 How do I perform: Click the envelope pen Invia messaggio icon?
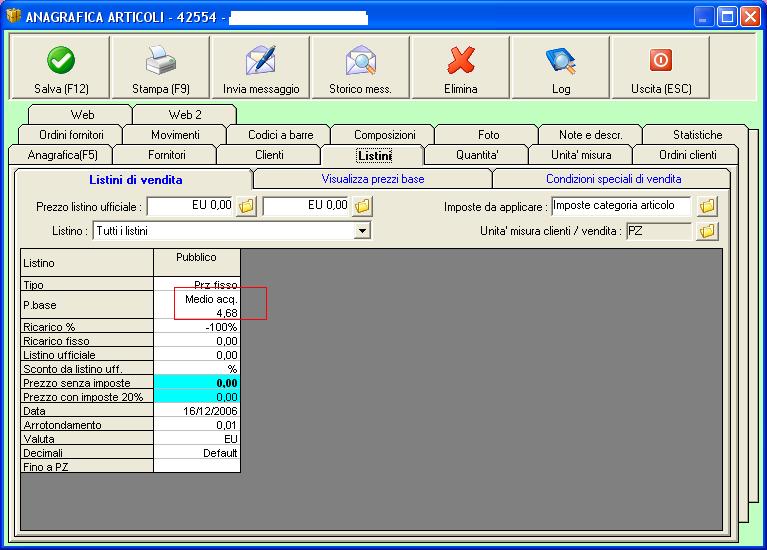point(261,60)
